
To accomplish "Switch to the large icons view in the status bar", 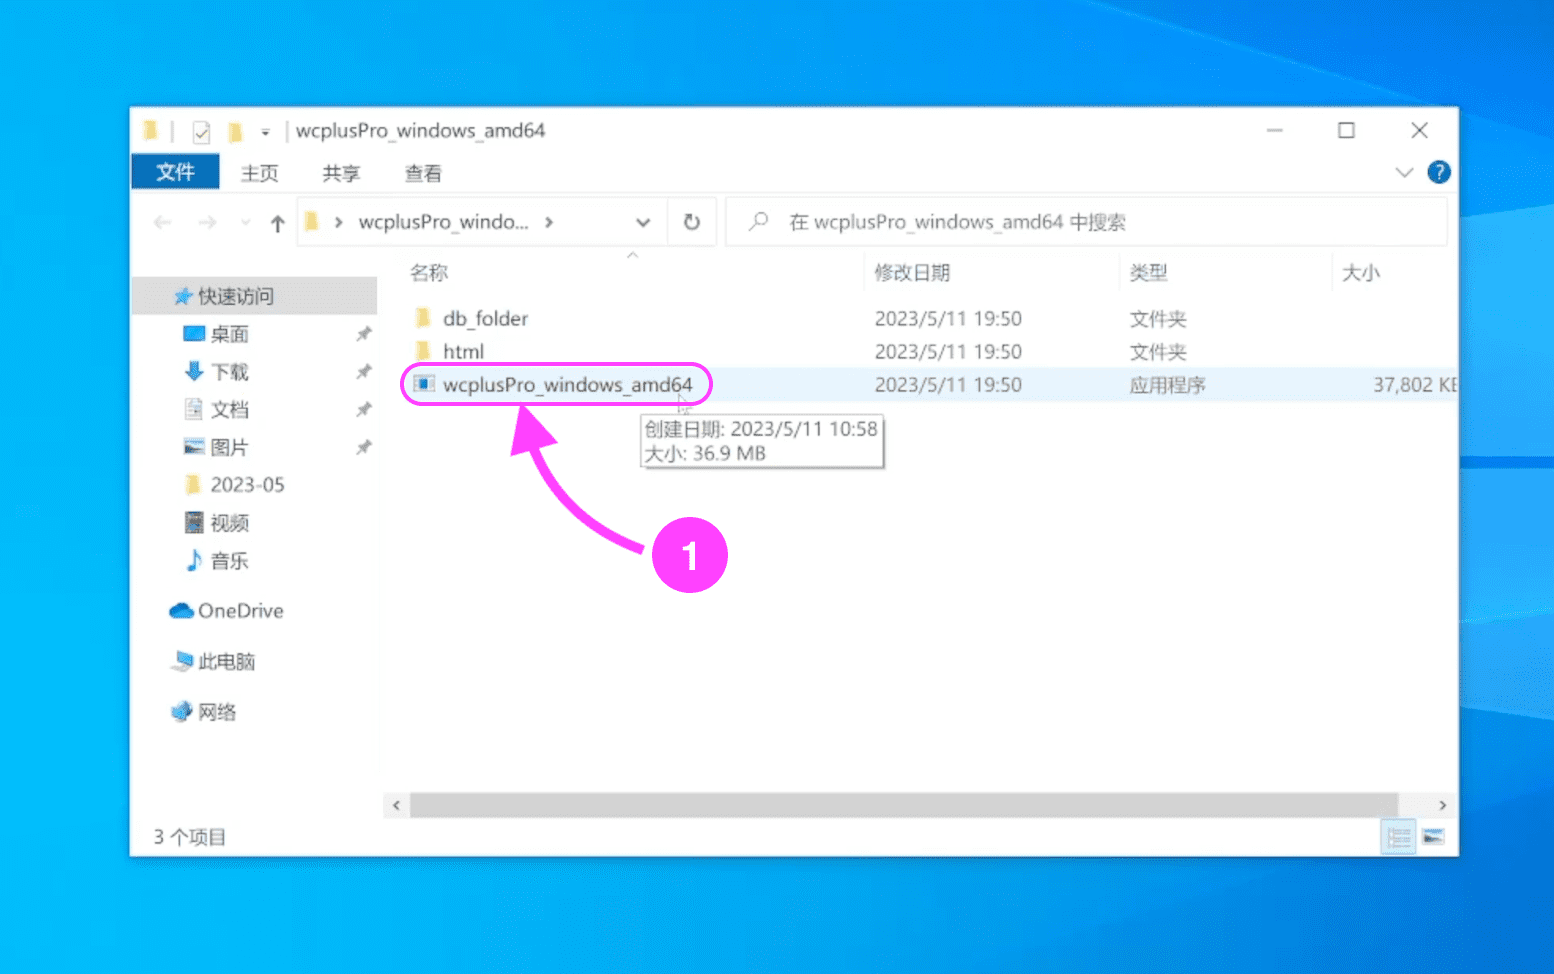I will click(x=1433, y=836).
